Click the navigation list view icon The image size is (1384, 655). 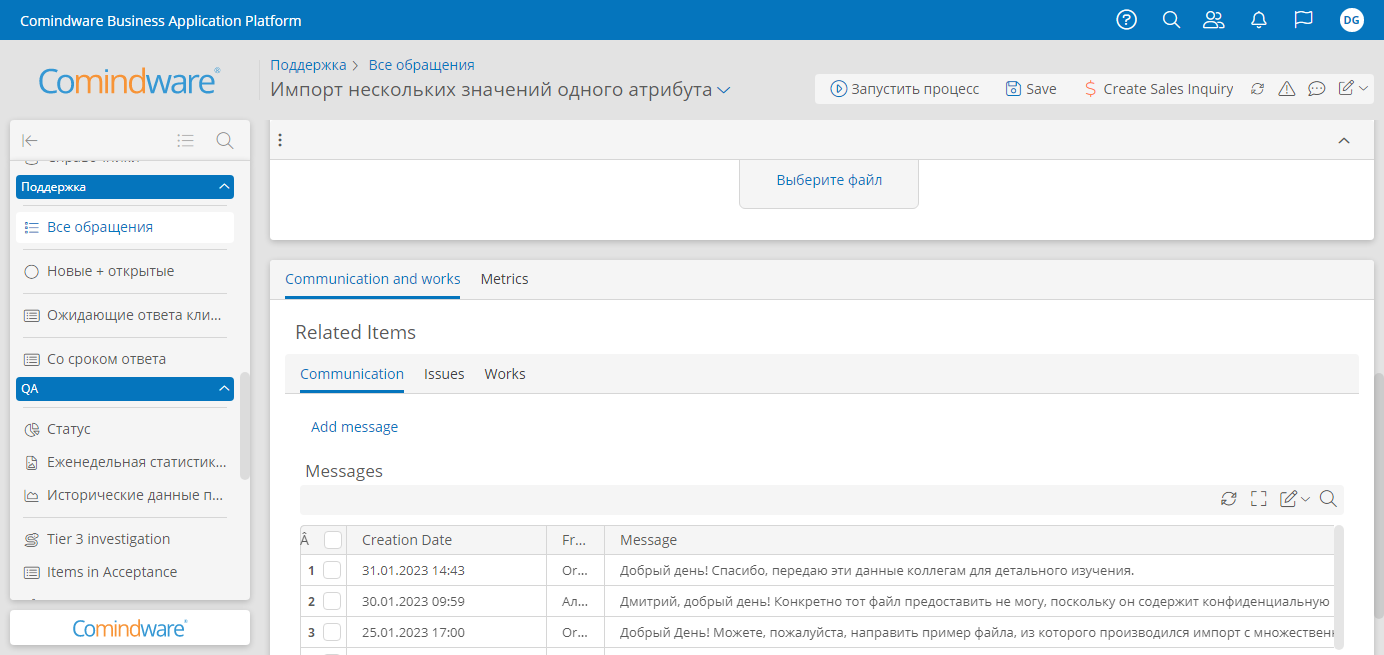pos(186,141)
